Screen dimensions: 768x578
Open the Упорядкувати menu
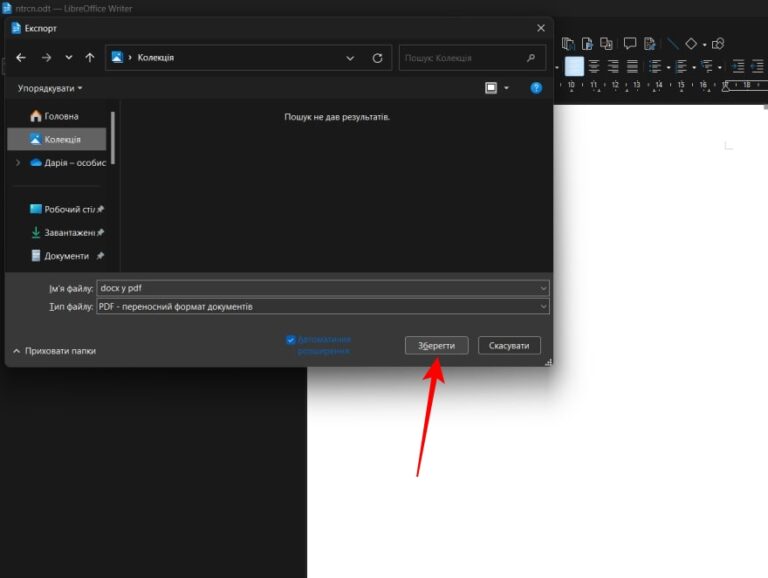point(50,88)
